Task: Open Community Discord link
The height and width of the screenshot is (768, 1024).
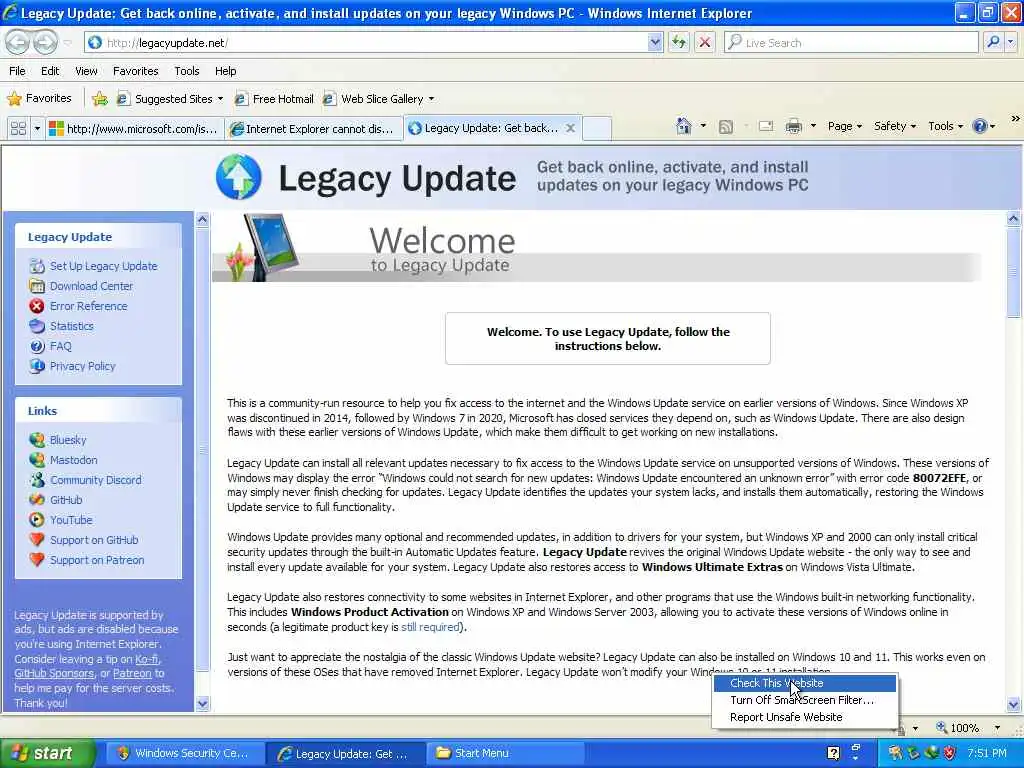Action: point(95,480)
